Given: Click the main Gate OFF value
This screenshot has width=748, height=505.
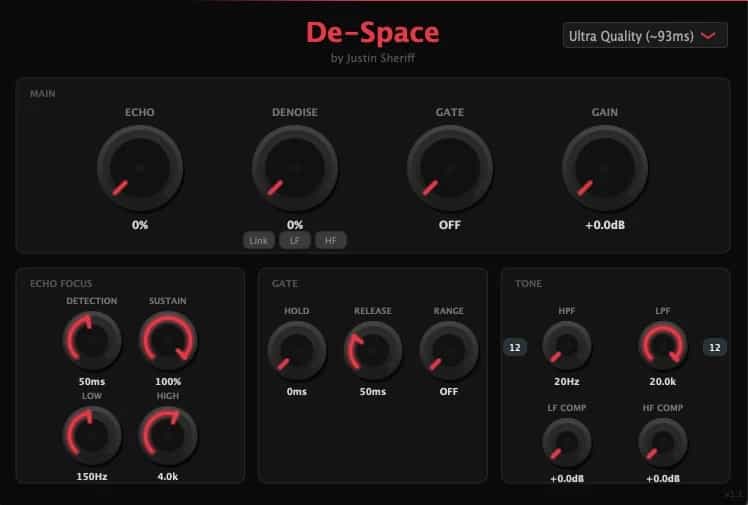Looking at the screenshot, I should (x=450, y=225).
